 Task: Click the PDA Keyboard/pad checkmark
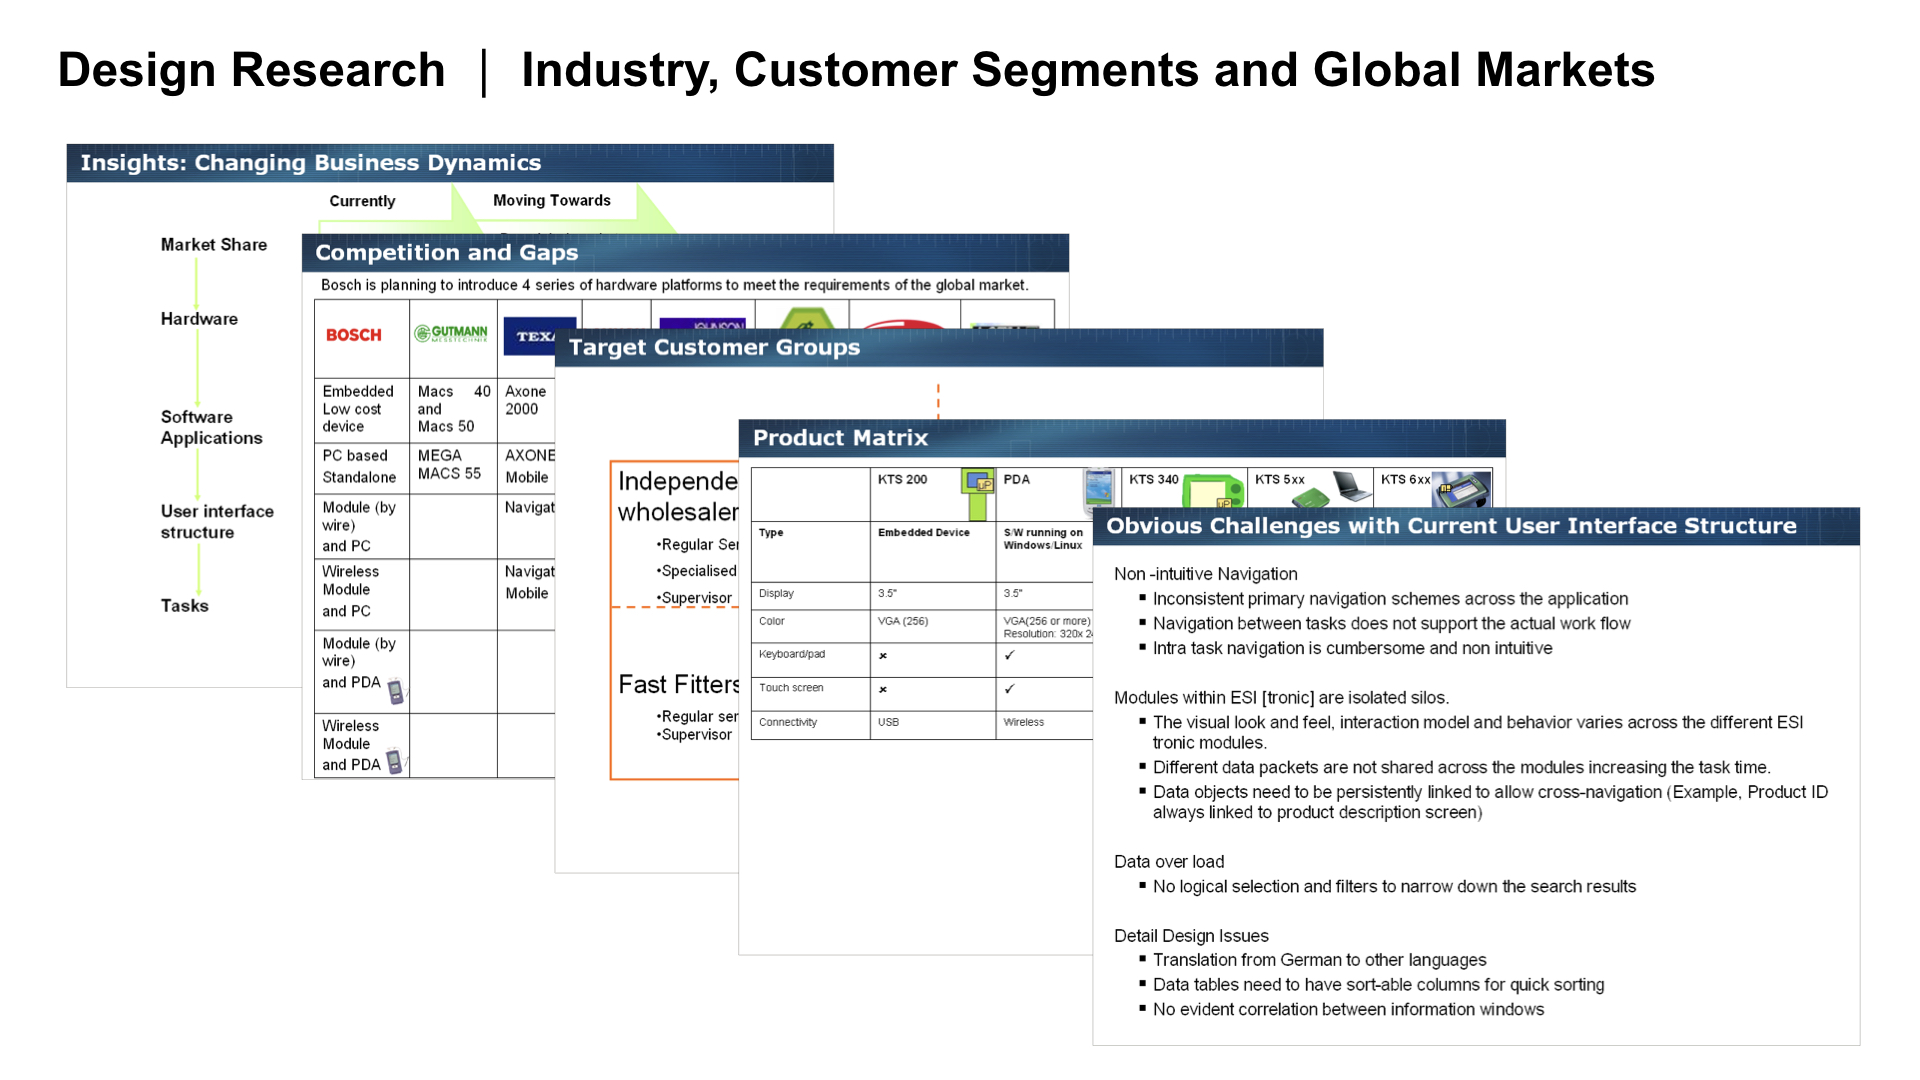tap(1009, 656)
